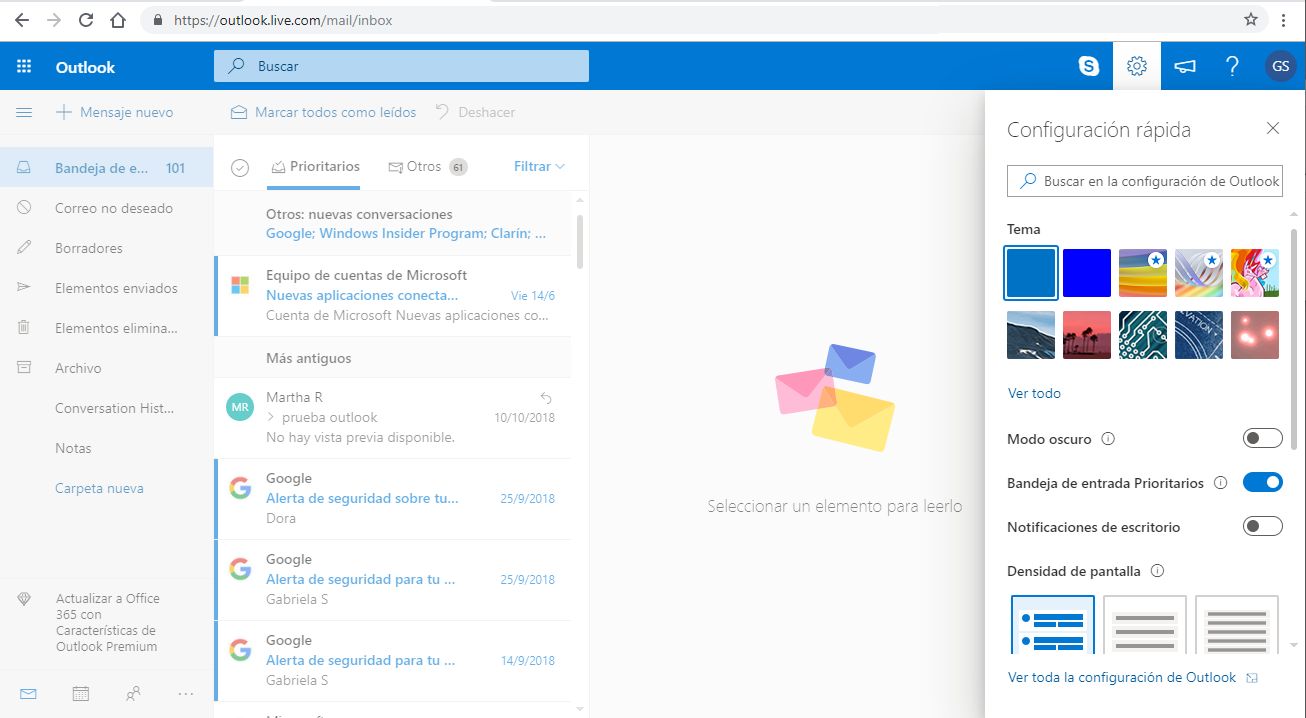Switch to Otros tab
This screenshot has width=1306, height=718.
428,167
